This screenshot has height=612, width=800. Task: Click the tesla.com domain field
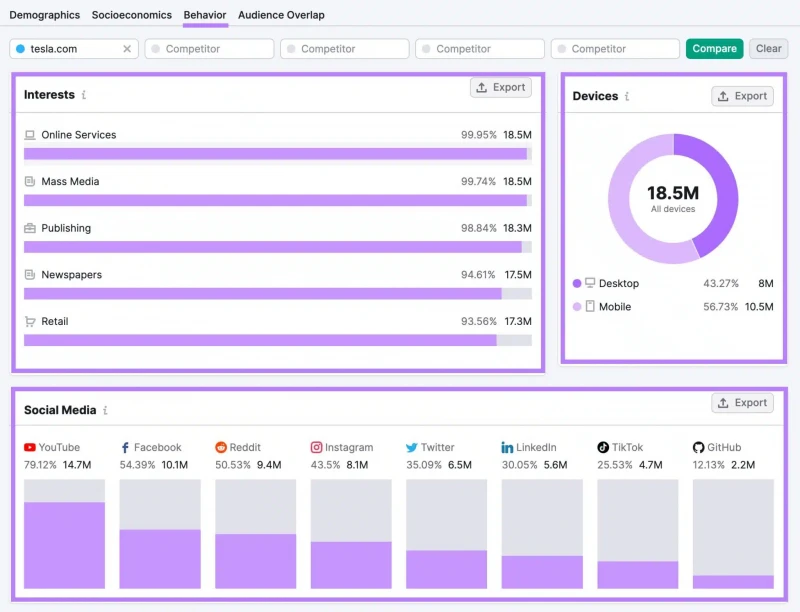[x=74, y=49]
